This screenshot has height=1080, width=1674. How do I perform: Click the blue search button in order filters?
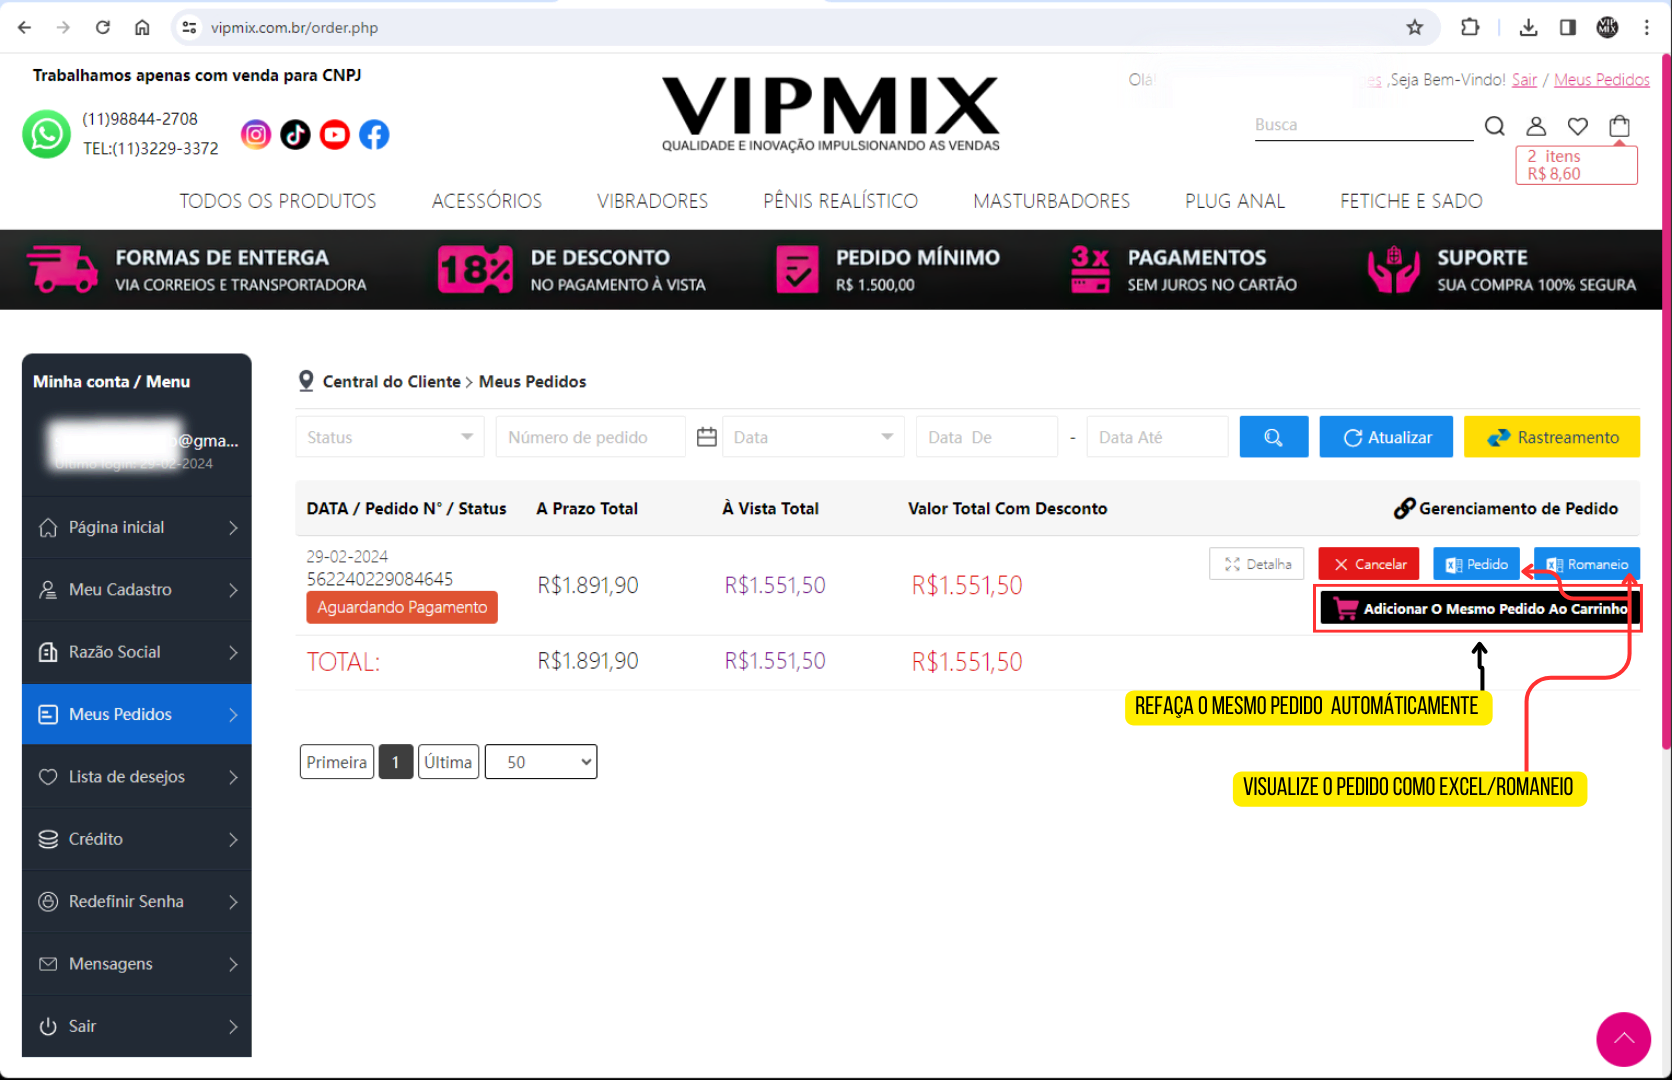tap(1274, 437)
